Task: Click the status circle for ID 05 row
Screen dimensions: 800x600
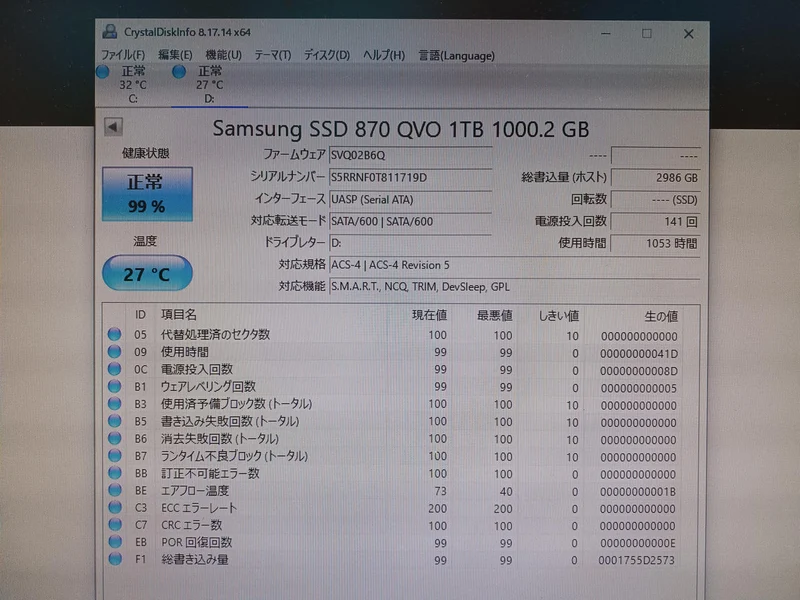Action: tap(114, 334)
